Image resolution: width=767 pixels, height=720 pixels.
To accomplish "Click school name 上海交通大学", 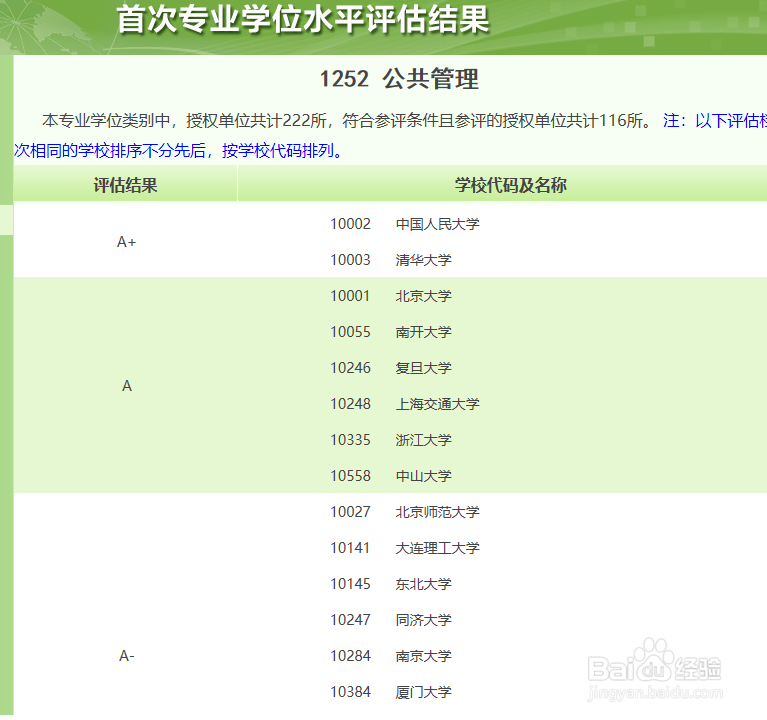I will [x=437, y=404].
